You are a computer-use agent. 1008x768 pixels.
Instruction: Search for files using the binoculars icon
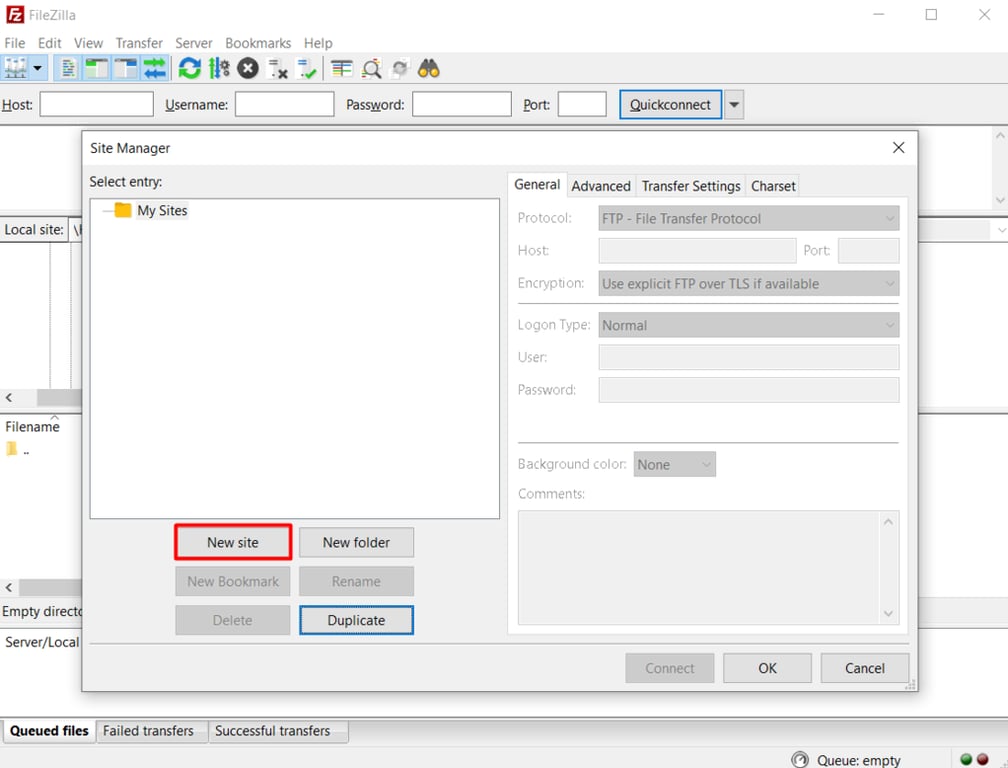point(428,68)
